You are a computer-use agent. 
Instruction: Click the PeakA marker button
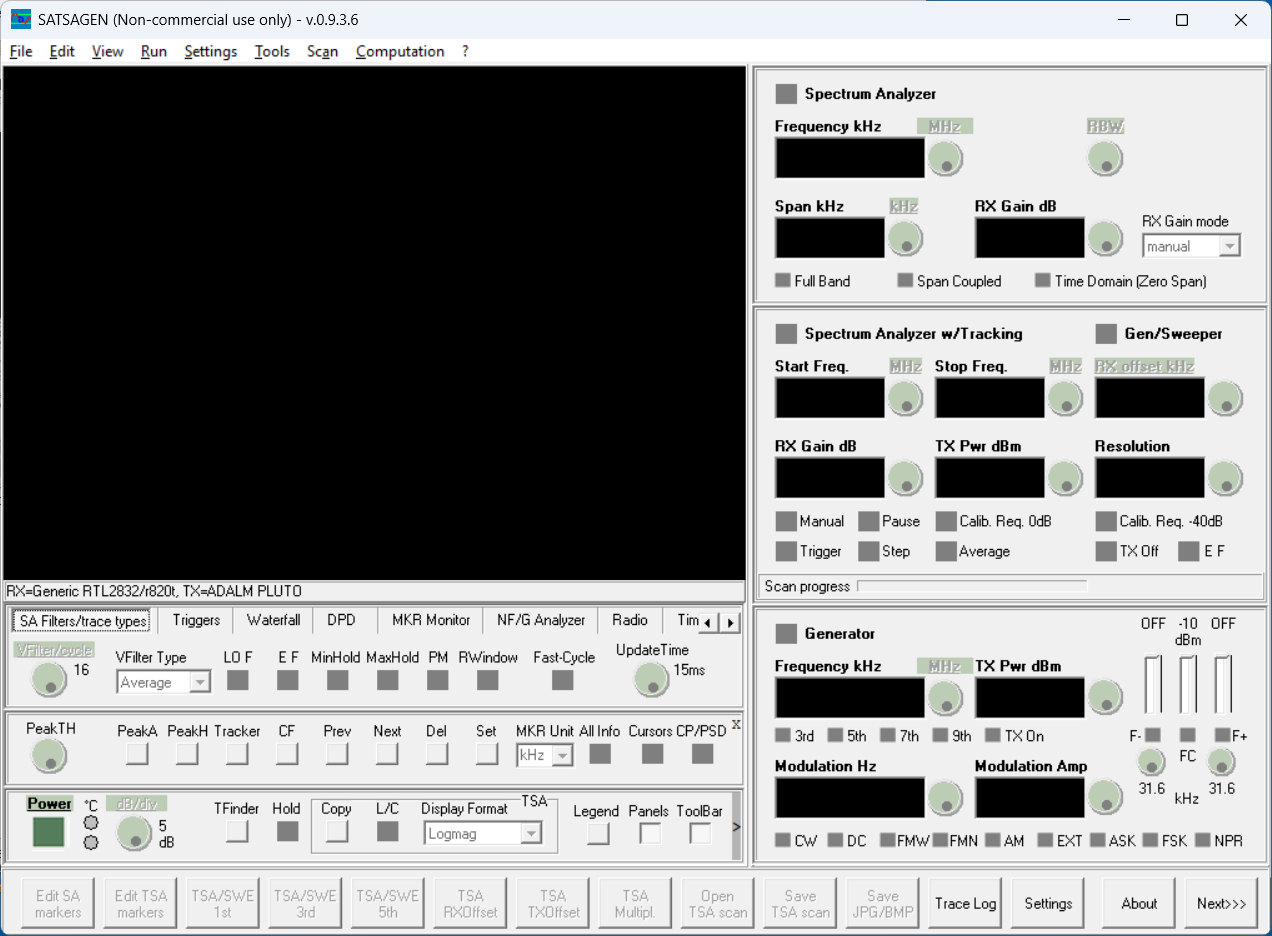pyautogui.click(x=137, y=754)
